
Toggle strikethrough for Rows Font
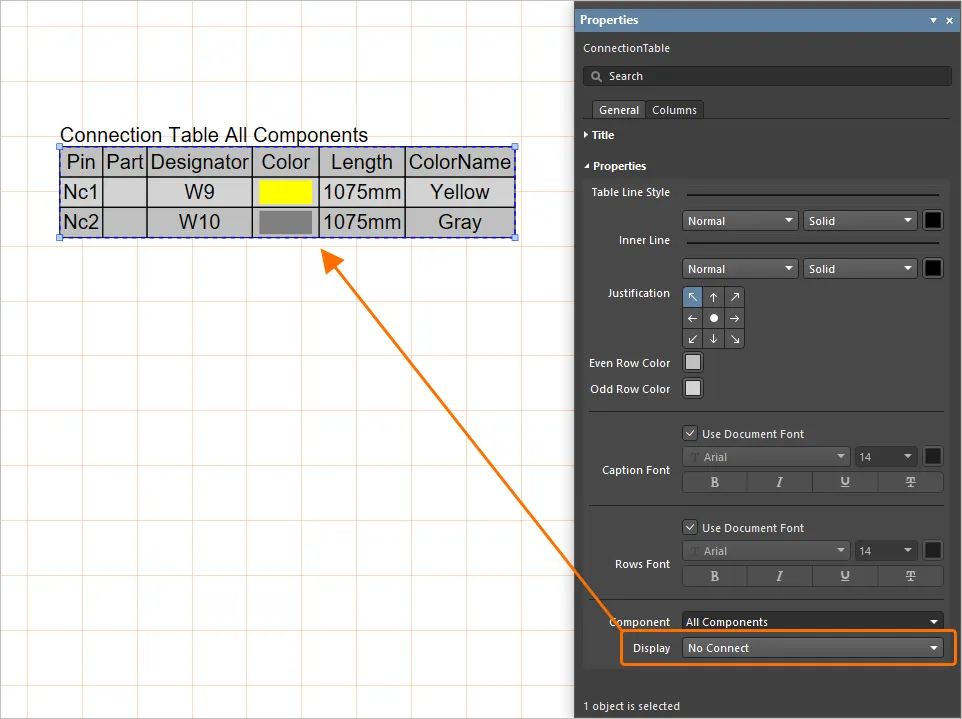coord(910,576)
